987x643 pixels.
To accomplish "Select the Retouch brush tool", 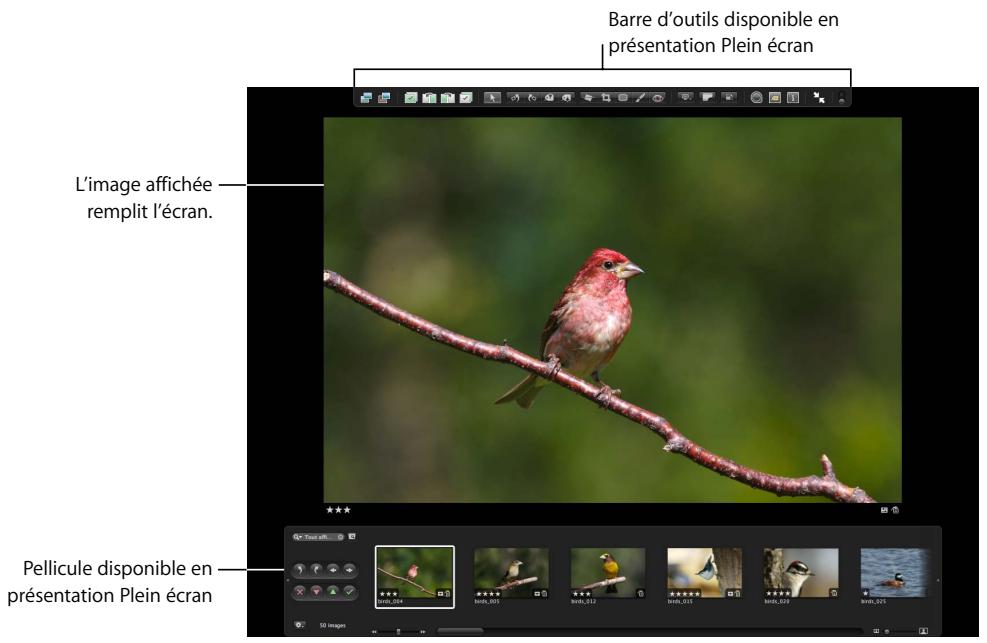I will (640, 98).
